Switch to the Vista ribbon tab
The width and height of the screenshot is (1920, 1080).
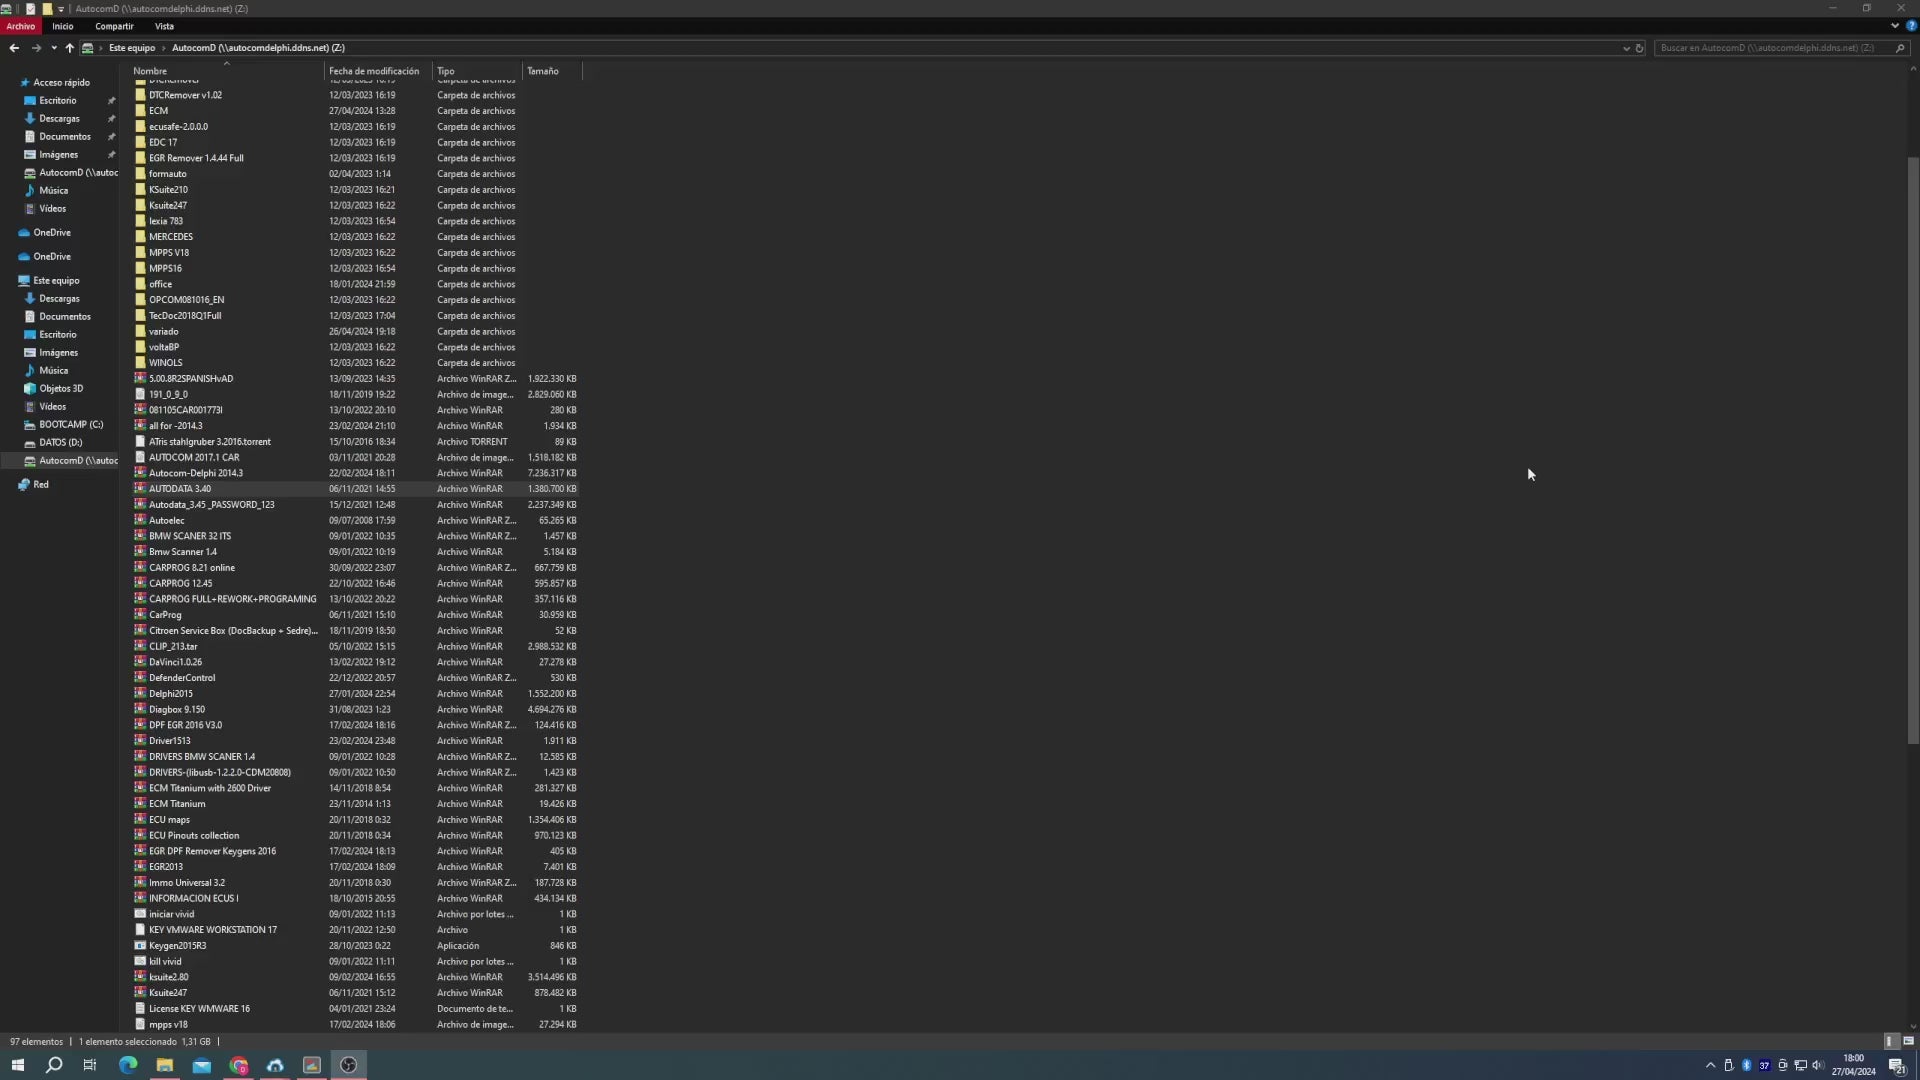[x=164, y=26]
